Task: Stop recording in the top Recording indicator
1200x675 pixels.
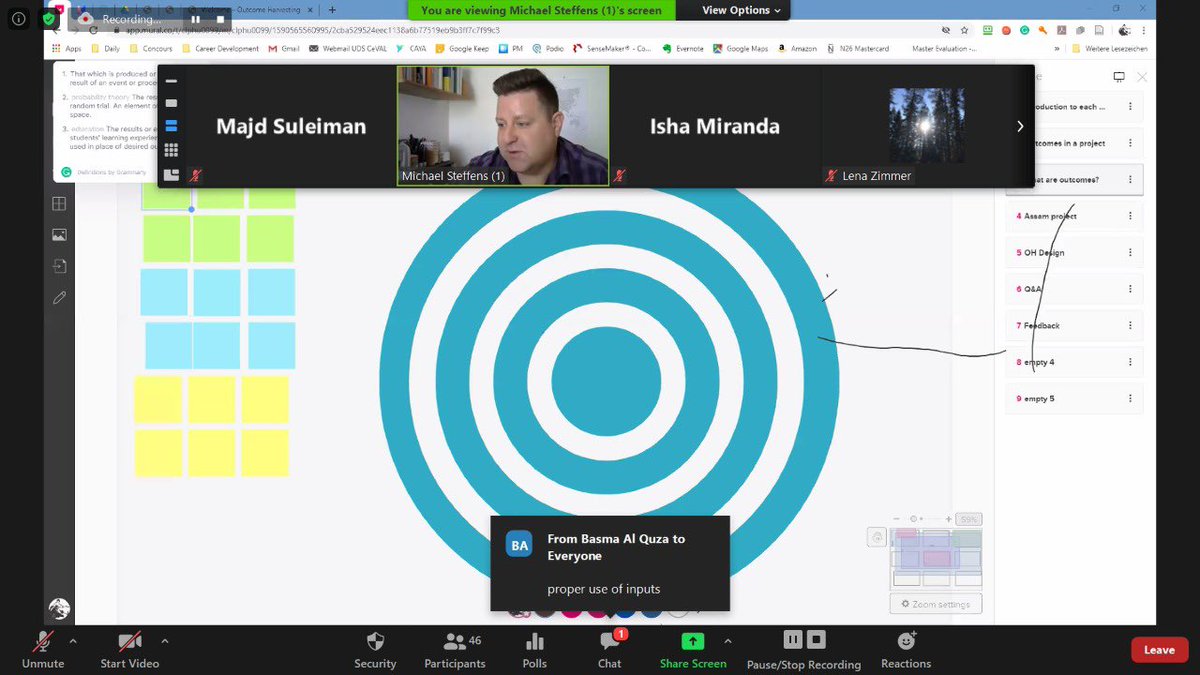Action: tap(221, 19)
